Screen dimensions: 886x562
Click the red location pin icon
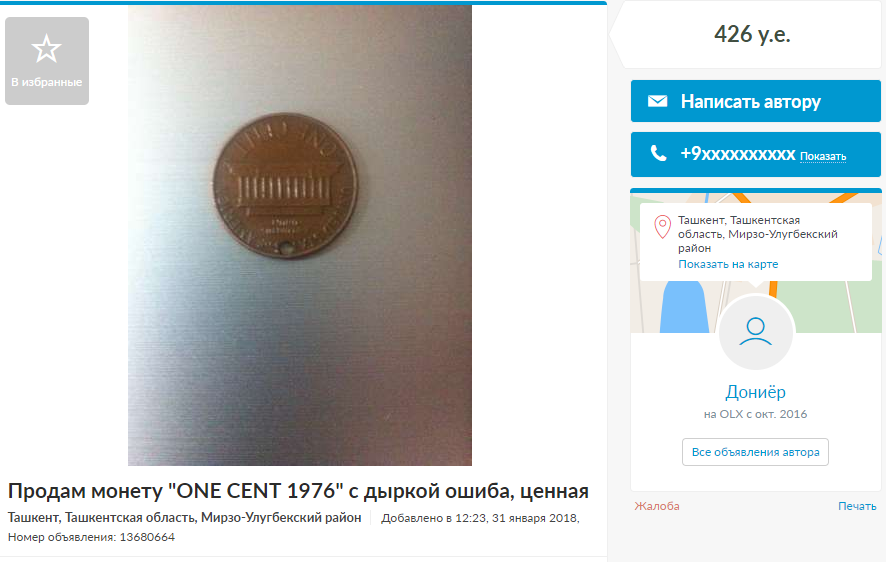[662, 226]
